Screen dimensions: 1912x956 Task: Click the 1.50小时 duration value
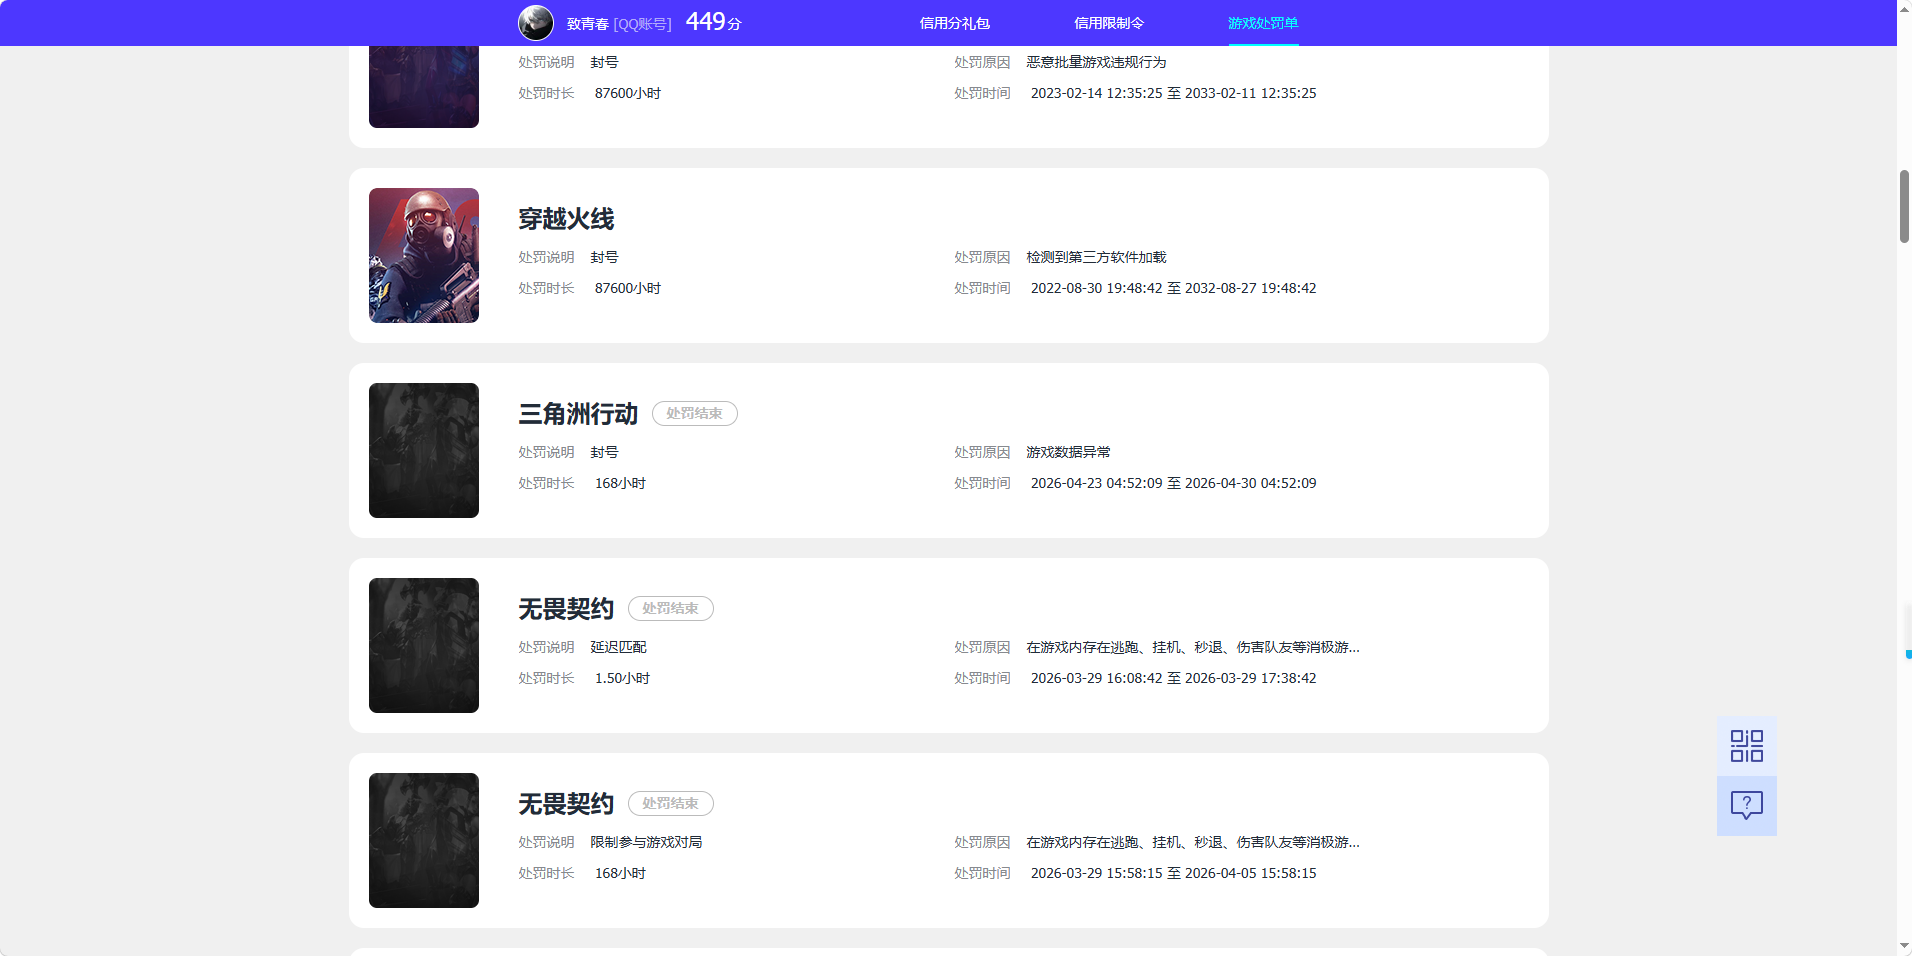click(x=622, y=678)
